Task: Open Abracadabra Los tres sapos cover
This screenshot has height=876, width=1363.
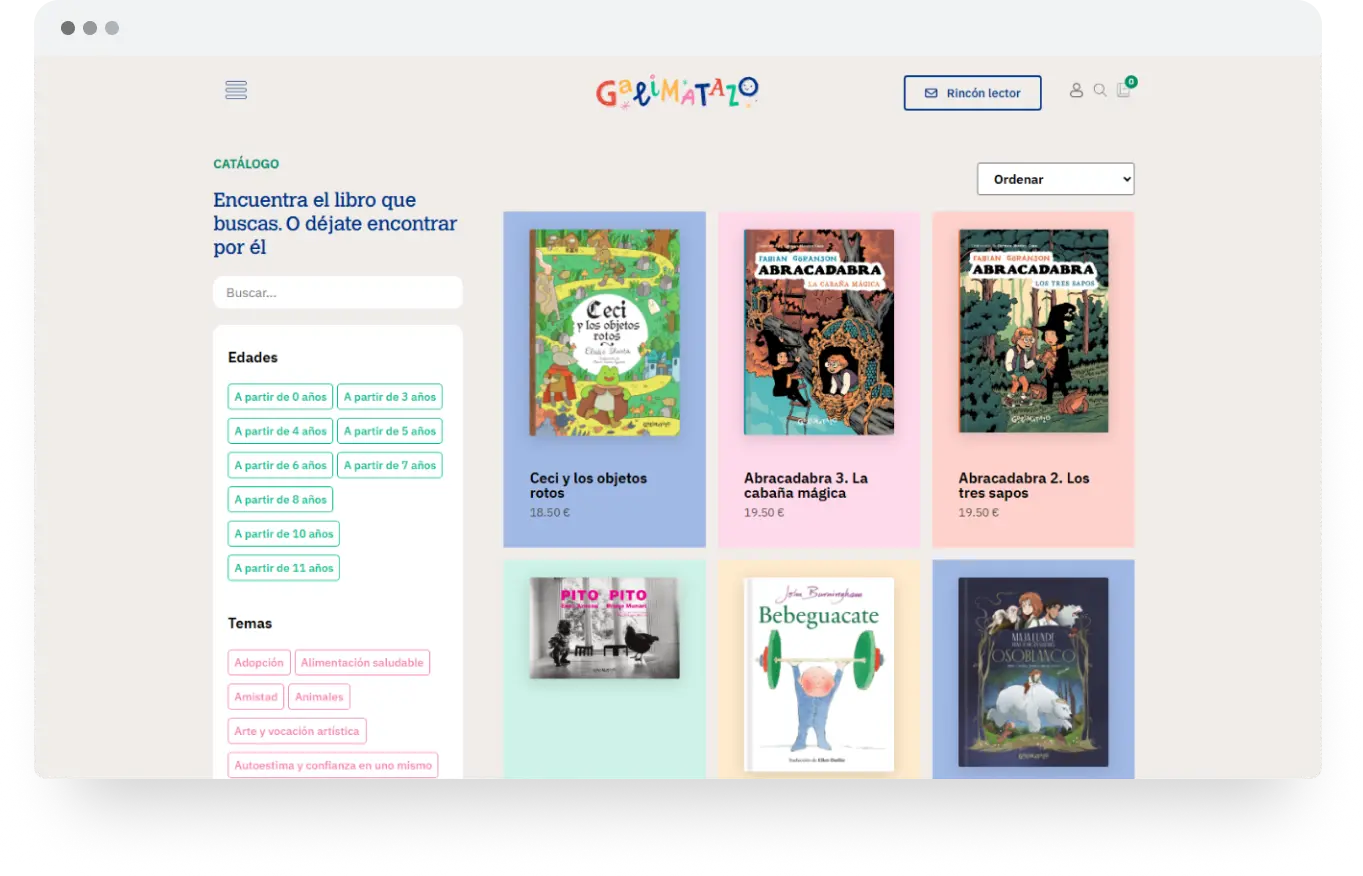Action: (1033, 331)
